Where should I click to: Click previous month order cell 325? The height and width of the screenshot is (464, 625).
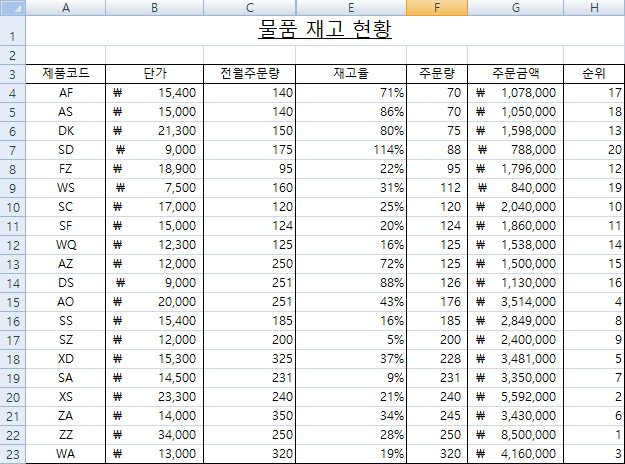click(x=250, y=359)
